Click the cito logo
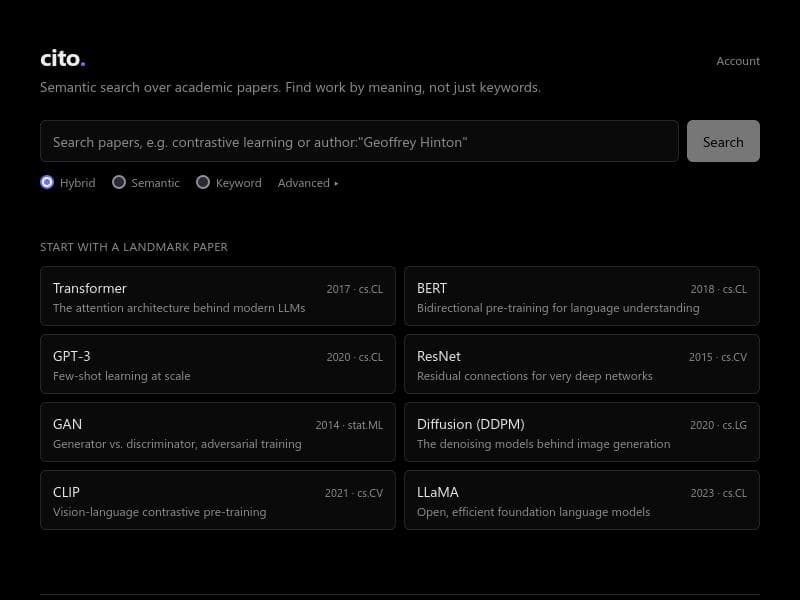The image size is (800, 600). pos(62,59)
